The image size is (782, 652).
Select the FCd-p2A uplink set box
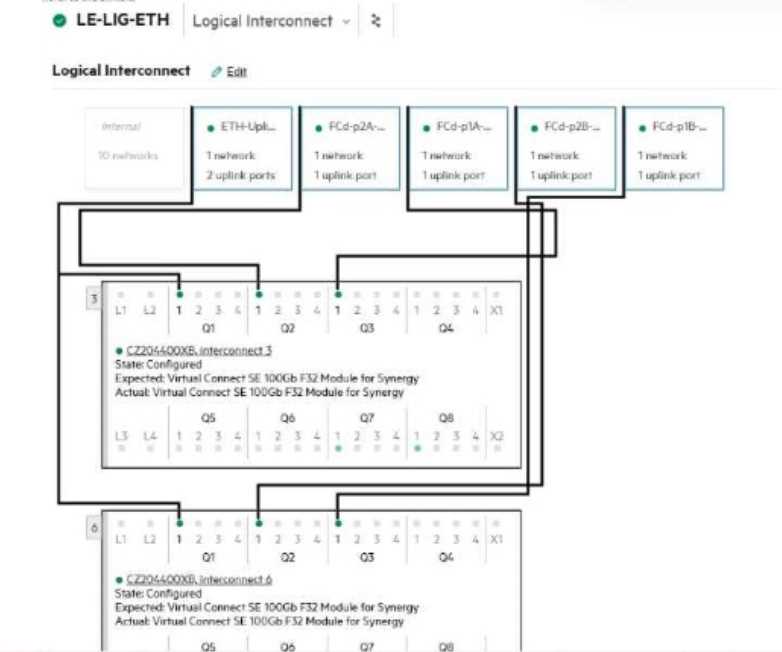click(x=350, y=149)
